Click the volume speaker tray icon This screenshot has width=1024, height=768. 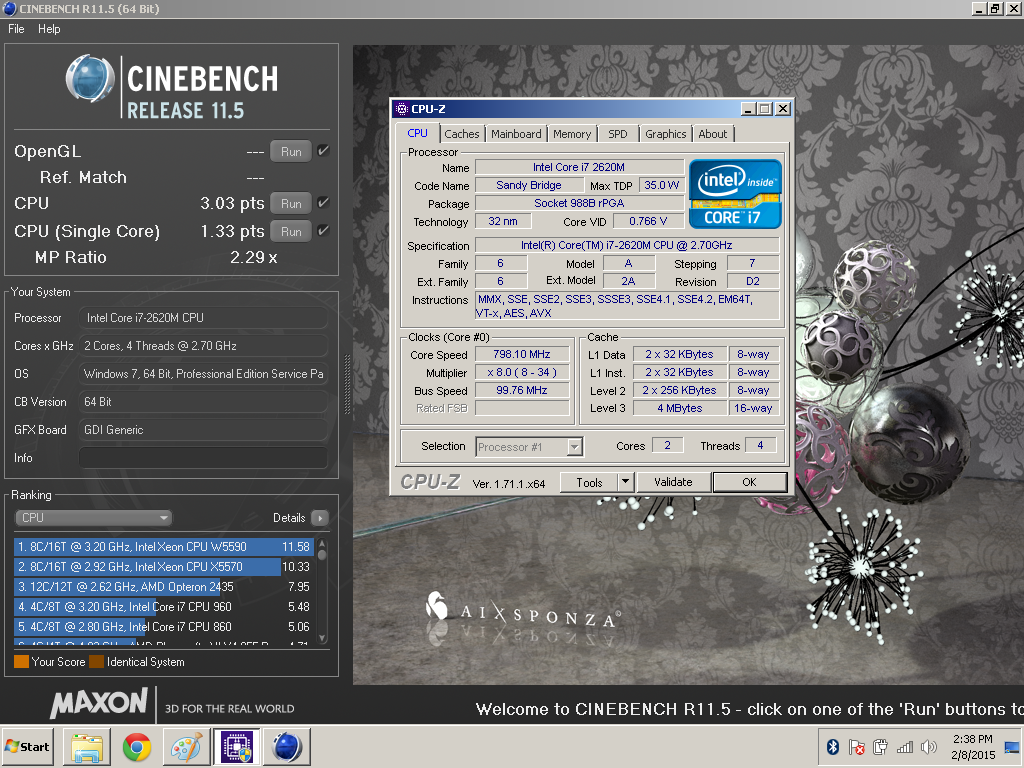point(928,746)
